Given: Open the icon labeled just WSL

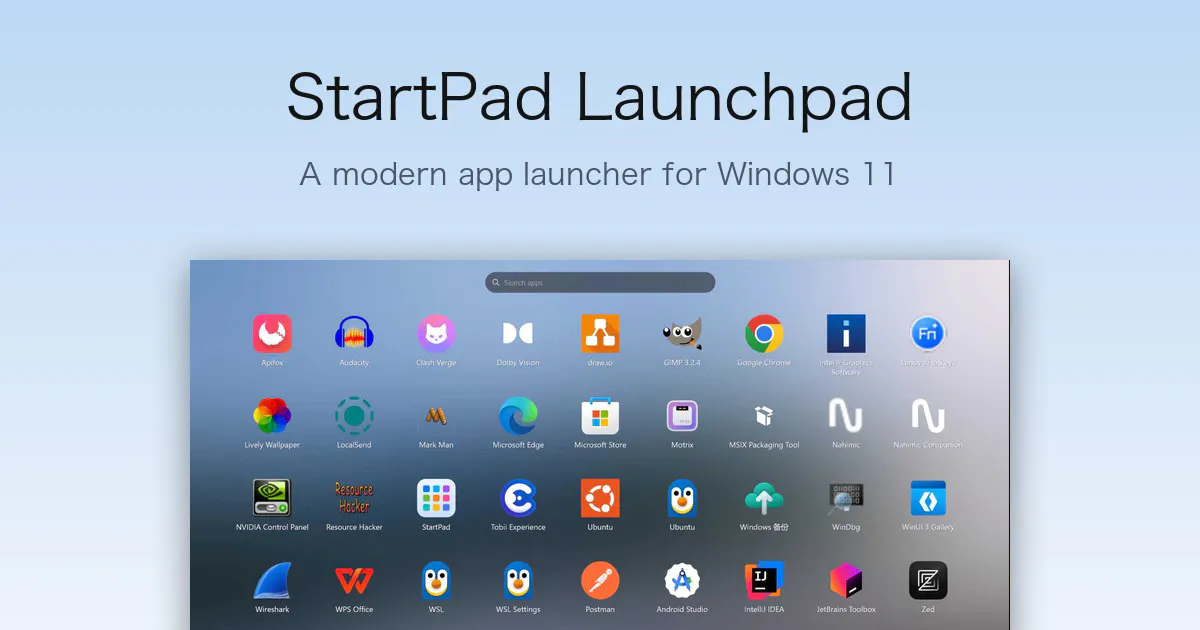Looking at the screenshot, I should click(x=436, y=580).
